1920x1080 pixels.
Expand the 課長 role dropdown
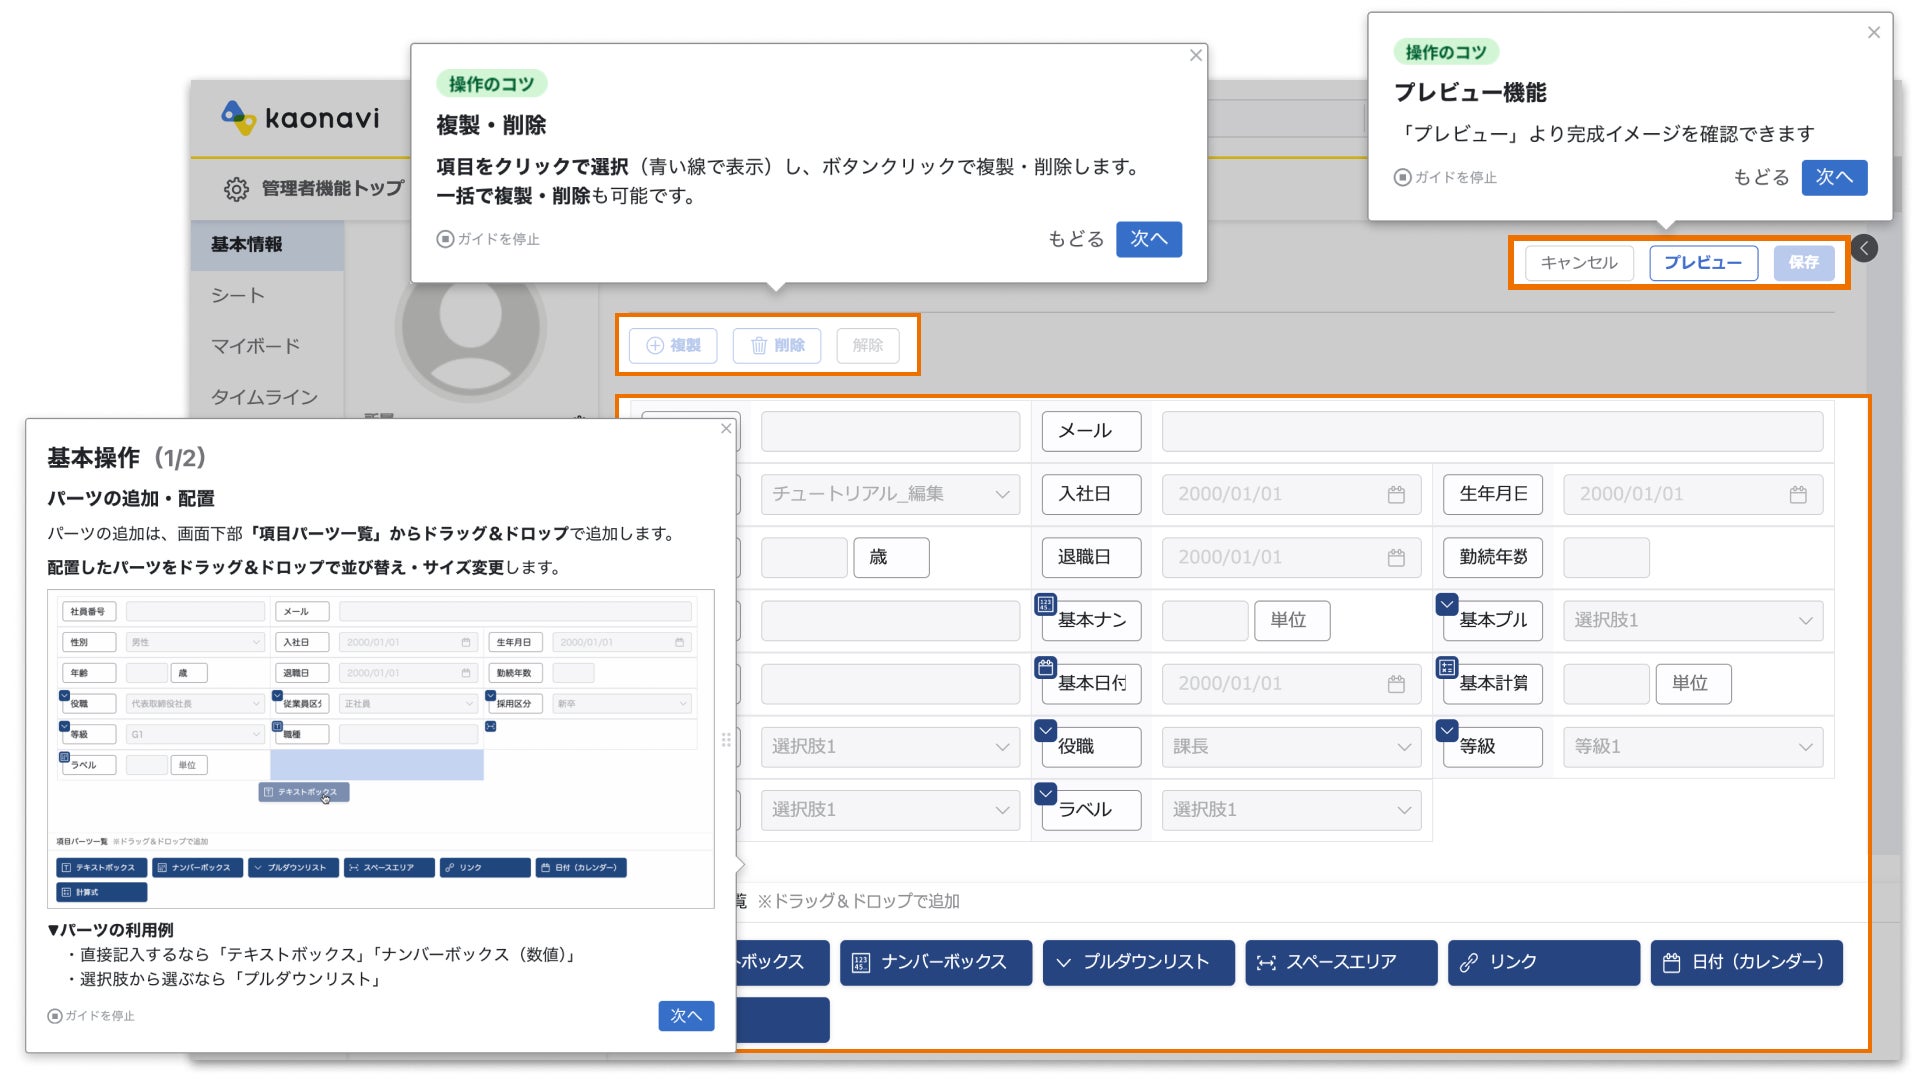pyautogui.click(x=1290, y=747)
